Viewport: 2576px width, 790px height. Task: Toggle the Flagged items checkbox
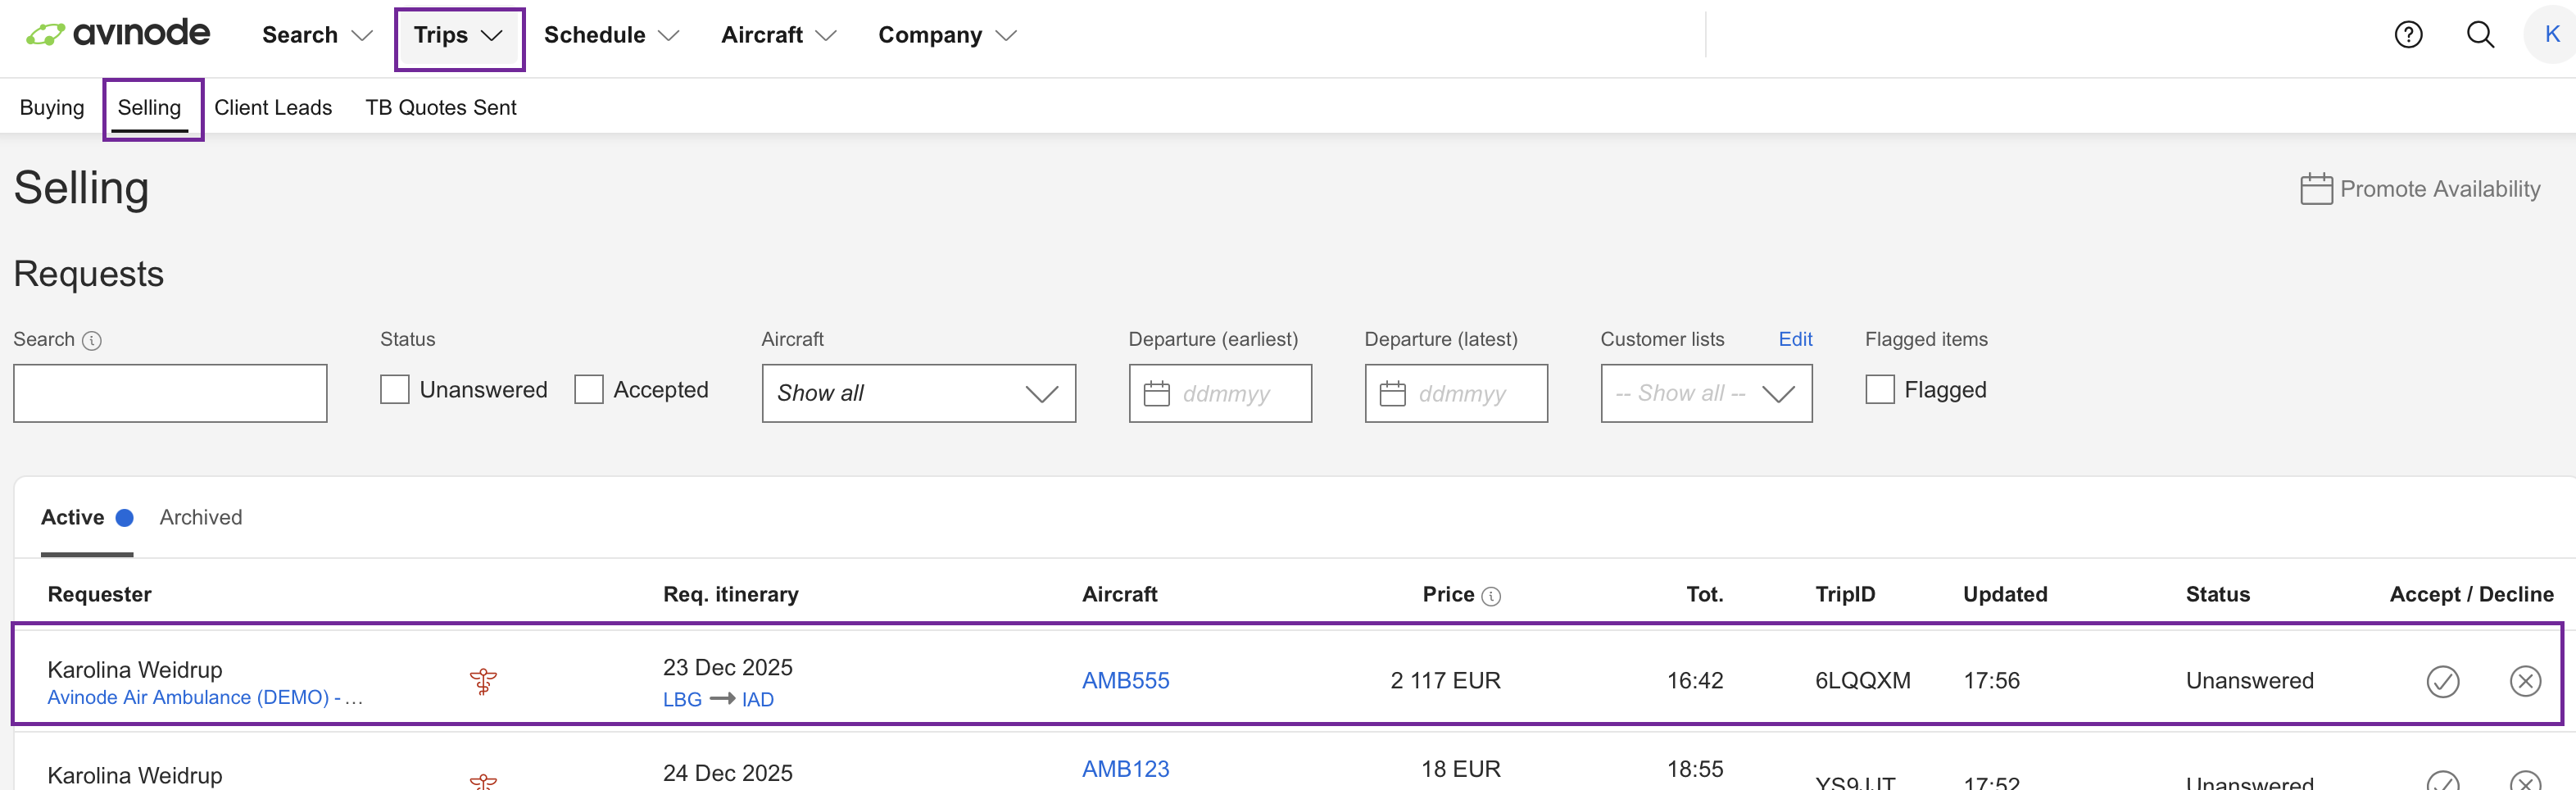1879,390
